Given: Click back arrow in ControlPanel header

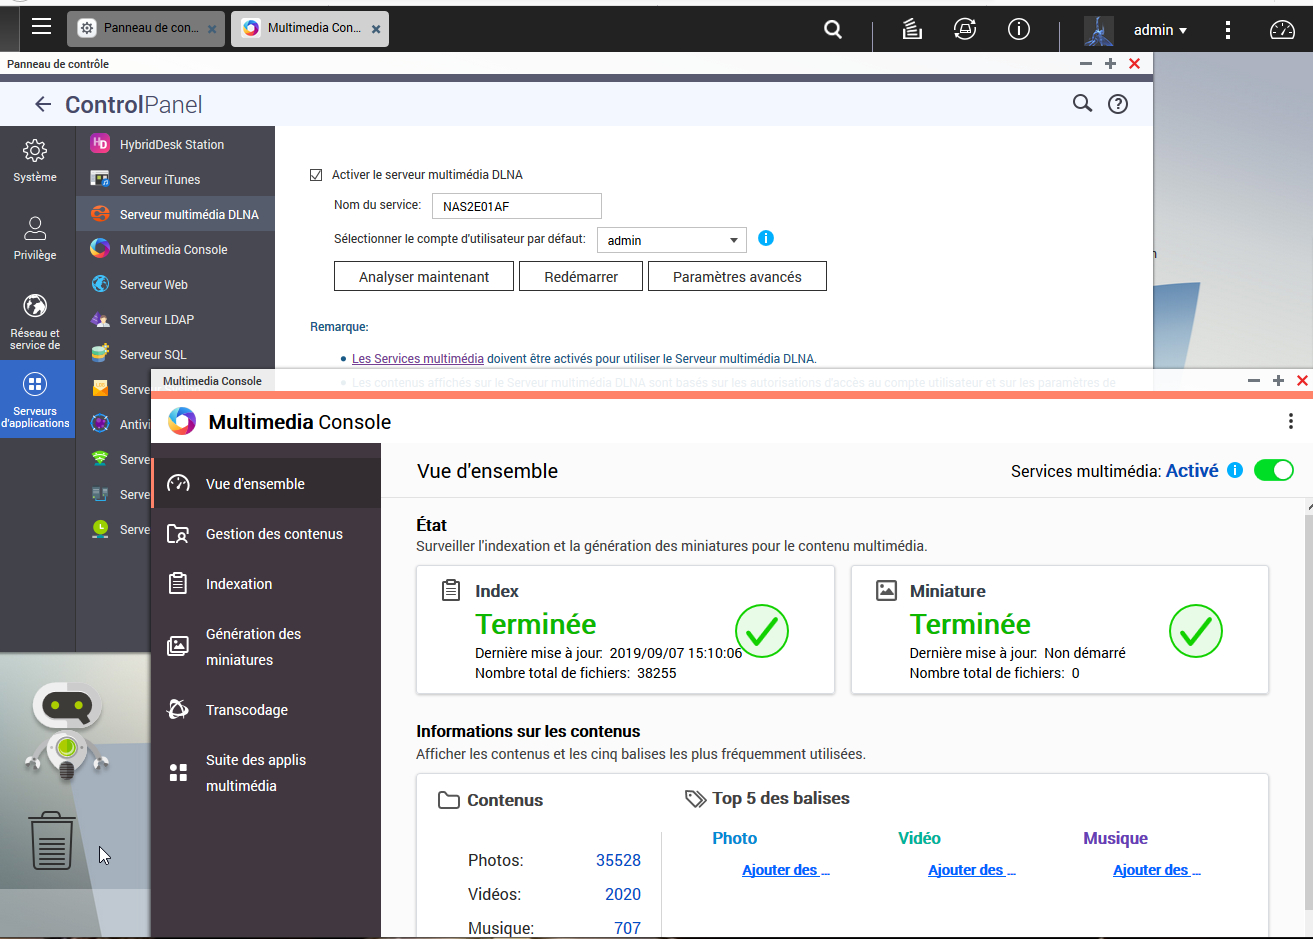Looking at the screenshot, I should 42,104.
